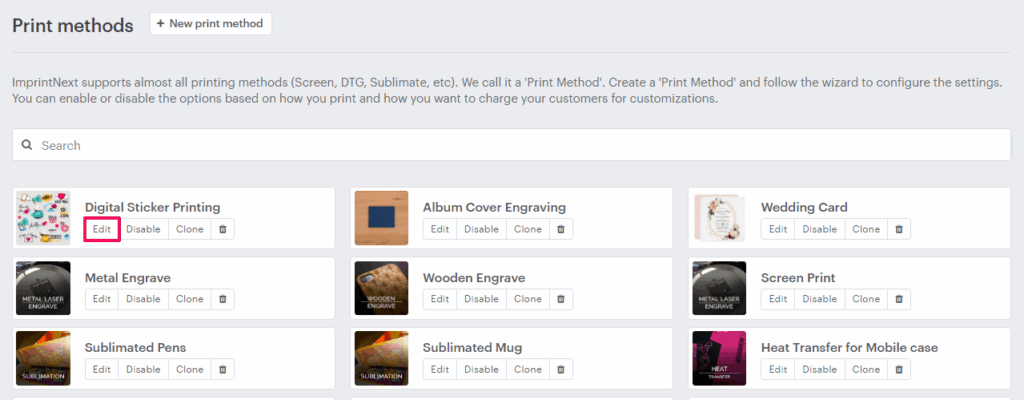The image size is (1024, 400).
Task: Remove Sublimated Pens with trash icon
Action: 223,369
